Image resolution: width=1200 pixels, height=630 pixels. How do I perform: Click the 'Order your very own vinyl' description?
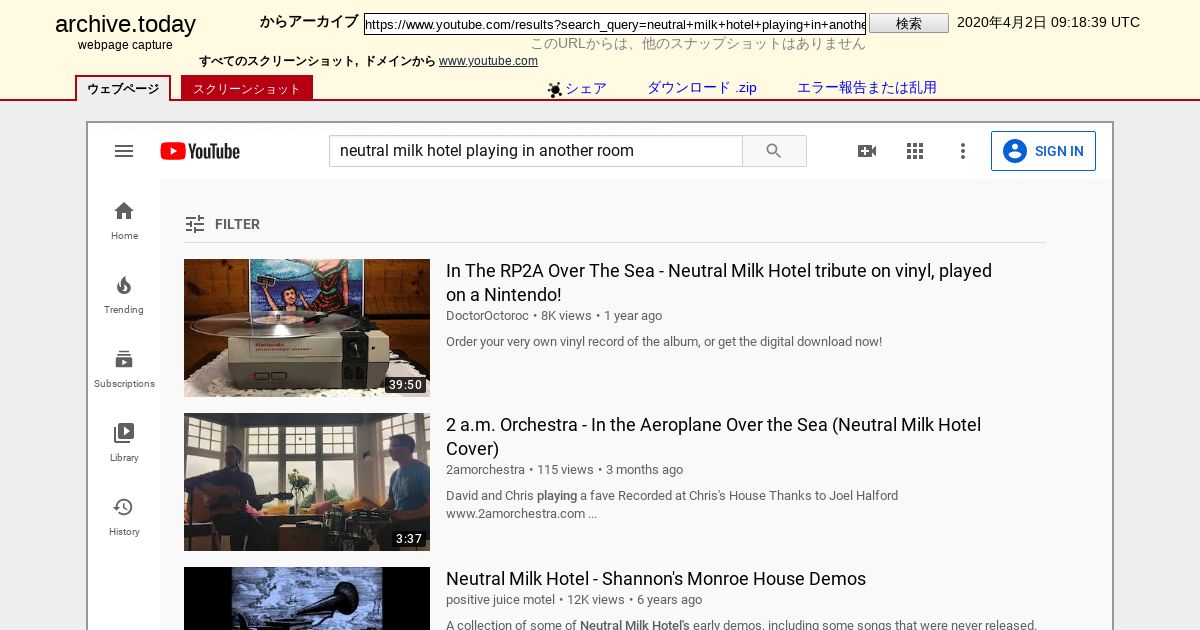click(664, 342)
